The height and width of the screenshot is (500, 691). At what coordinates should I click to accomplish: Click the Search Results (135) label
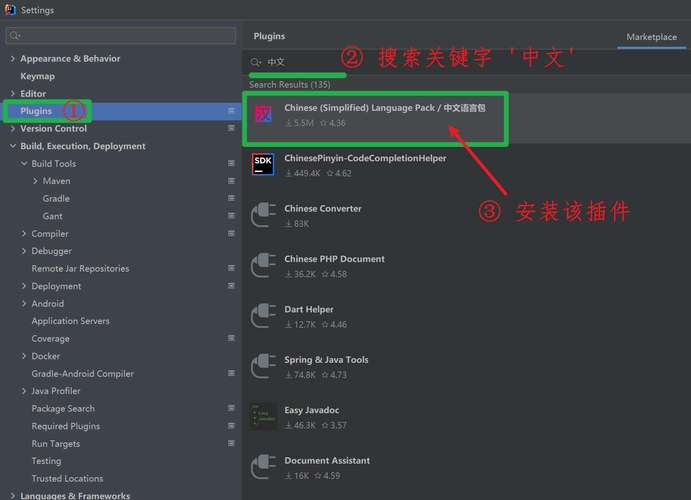tap(290, 85)
